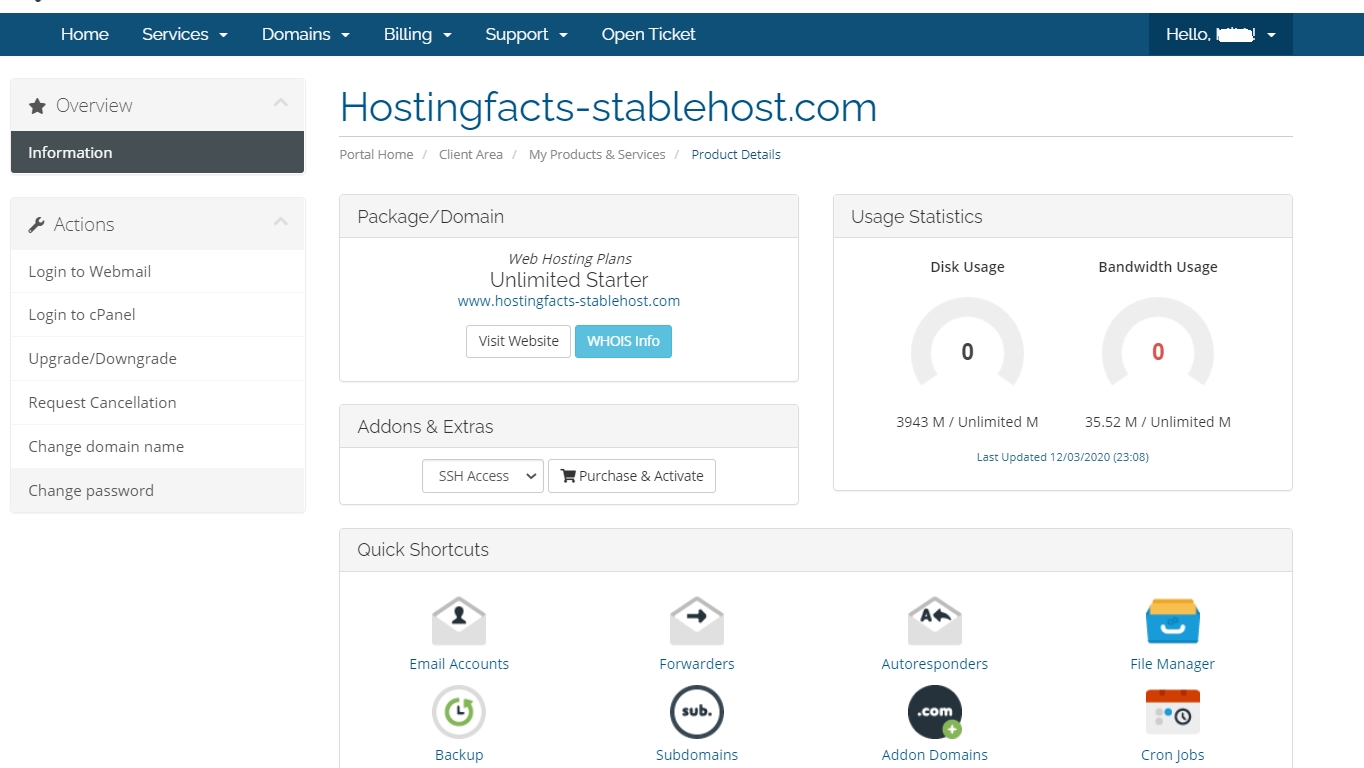Click the Email Accounts link text
The image size is (1364, 768).
[459, 664]
